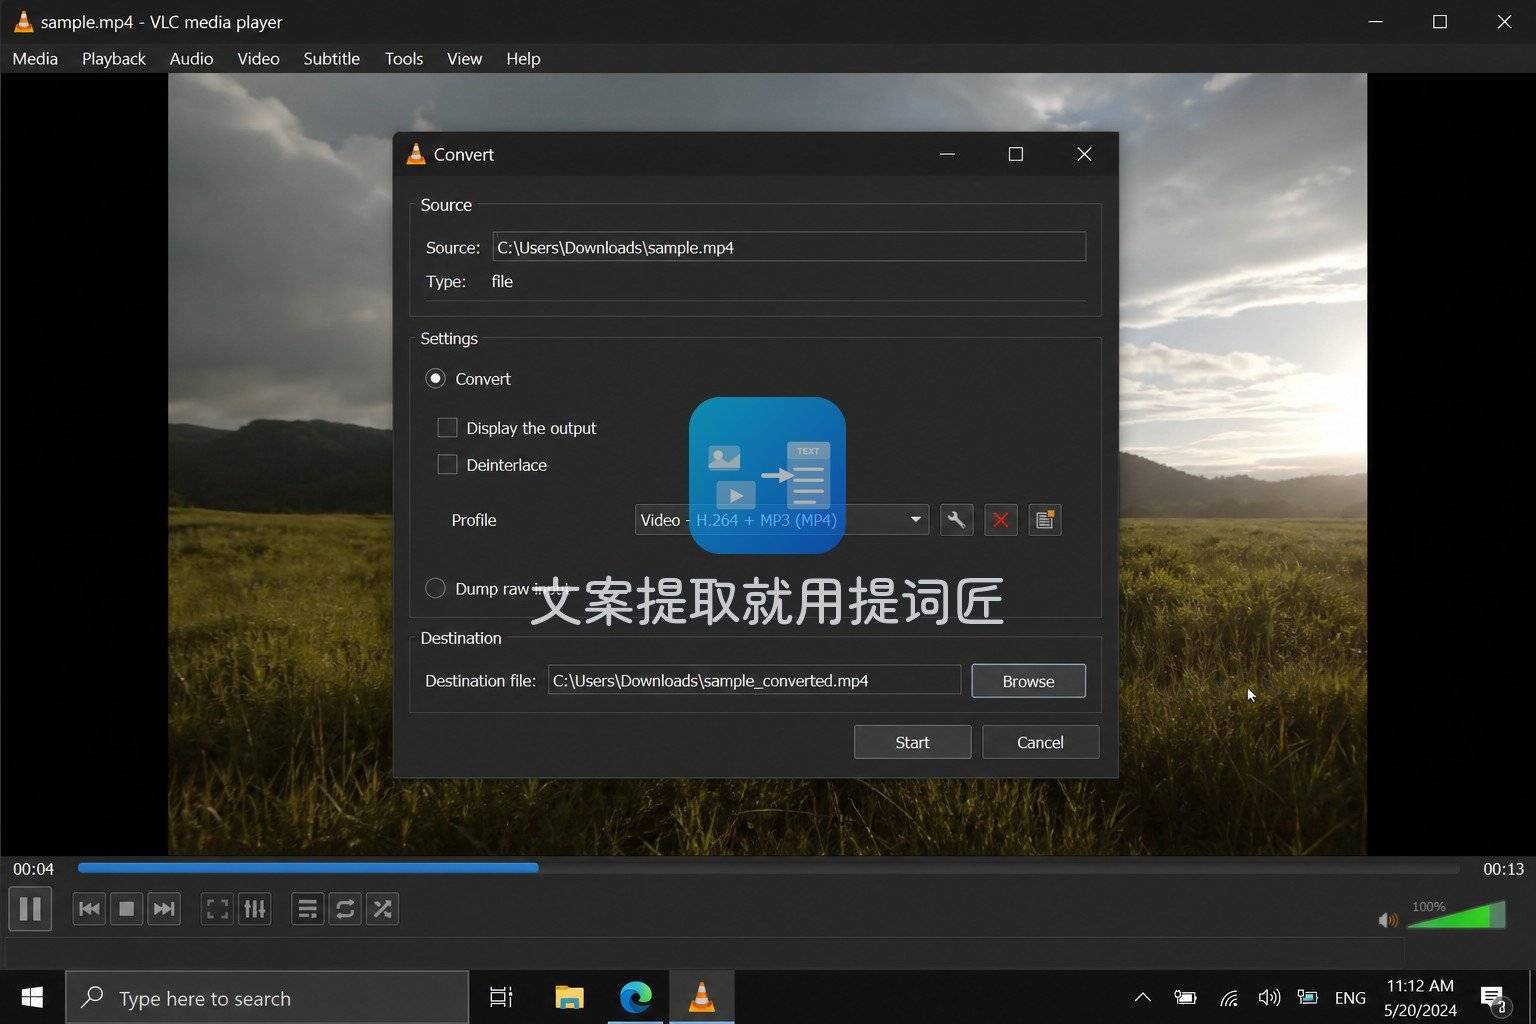The height and width of the screenshot is (1024, 1536).
Task: Open File Explorer from the taskbar
Action: point(569,997)
